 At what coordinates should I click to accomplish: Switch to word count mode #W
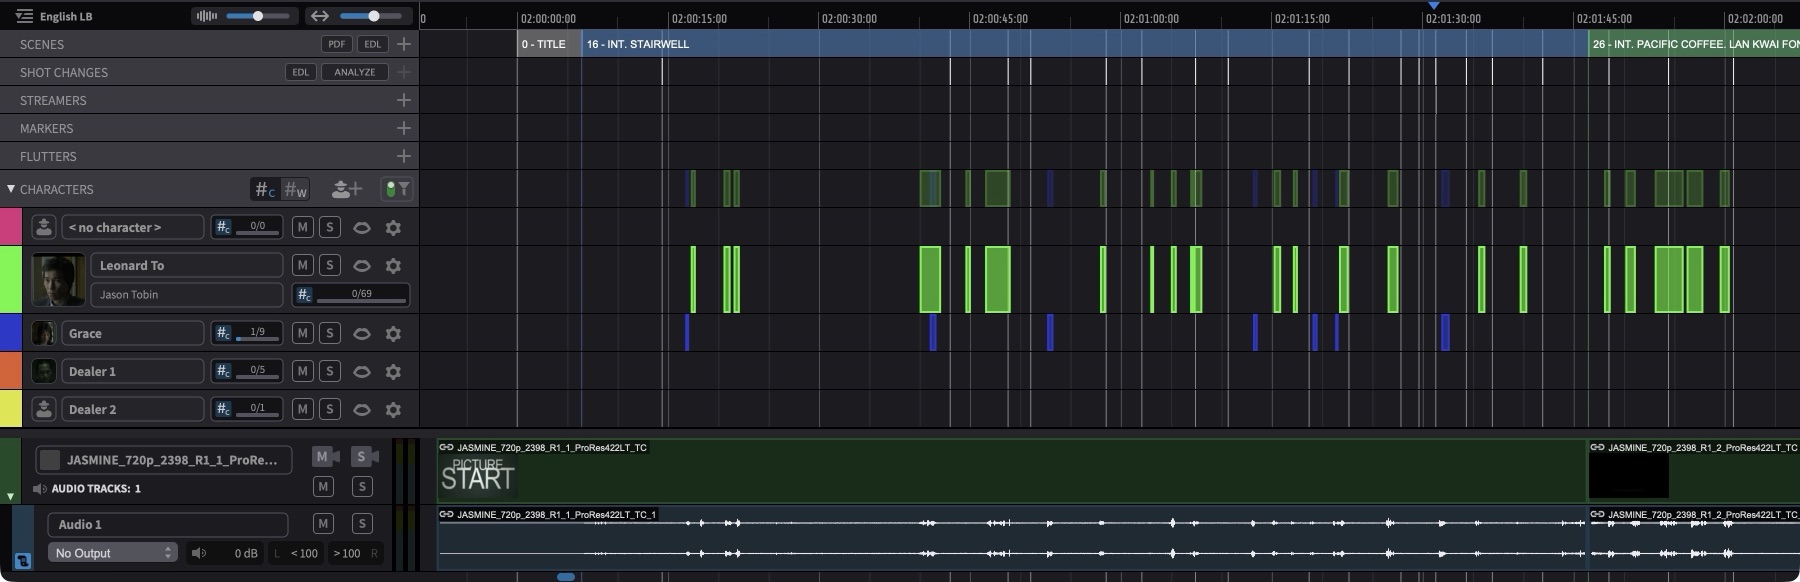pos(295,189)
